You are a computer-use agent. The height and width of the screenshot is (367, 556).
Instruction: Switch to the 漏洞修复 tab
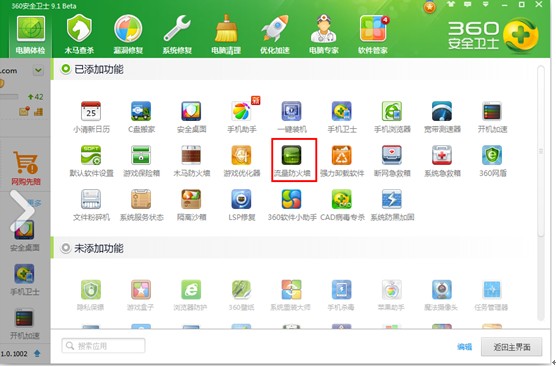[128, 35]
